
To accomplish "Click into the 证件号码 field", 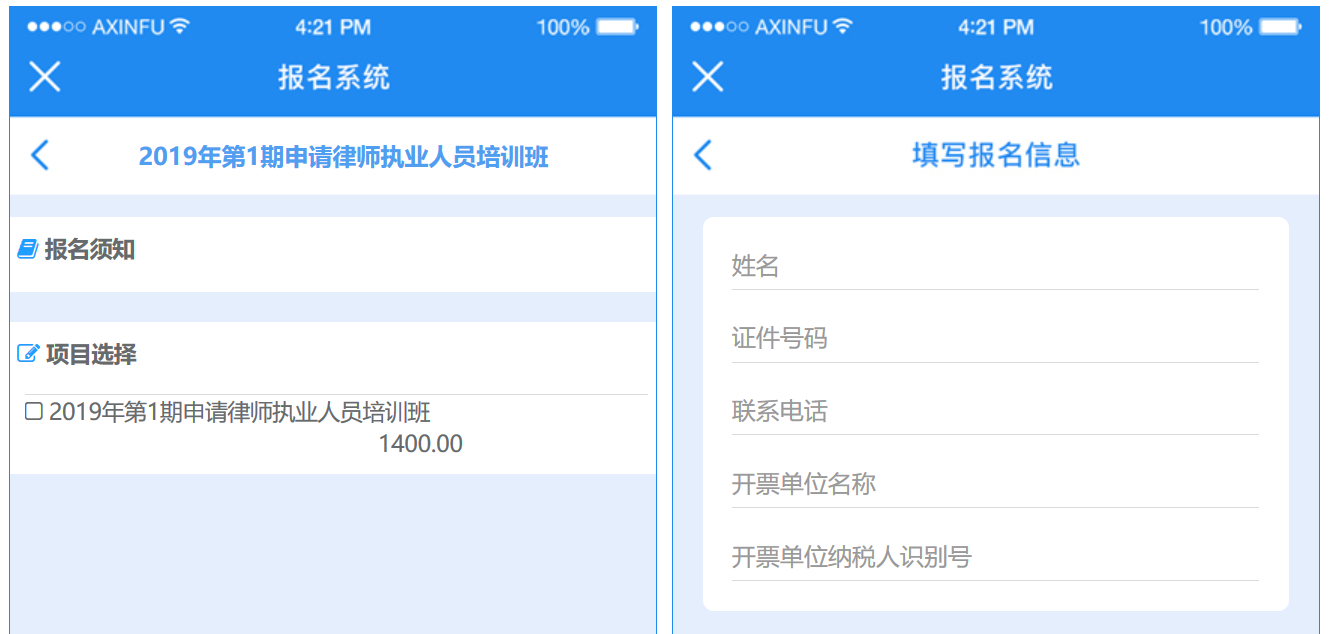I will [994, 339].
